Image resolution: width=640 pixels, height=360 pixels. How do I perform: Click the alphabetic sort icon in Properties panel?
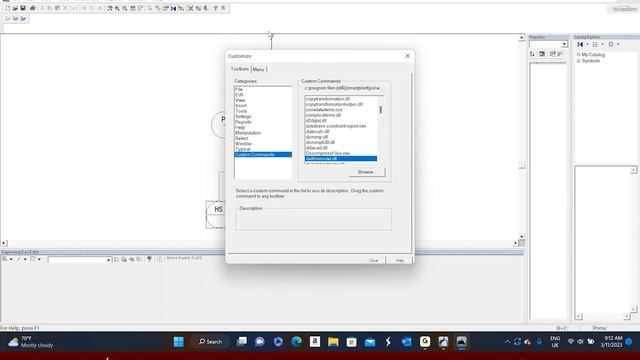coord(532,54)
